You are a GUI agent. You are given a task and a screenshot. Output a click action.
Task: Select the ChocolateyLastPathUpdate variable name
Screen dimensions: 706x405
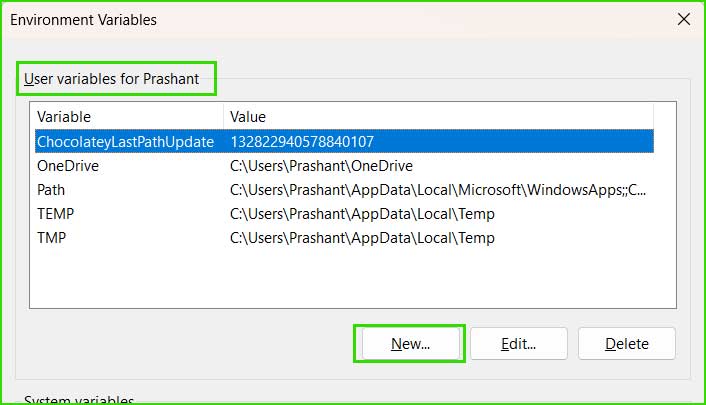[x=125, y=142]
